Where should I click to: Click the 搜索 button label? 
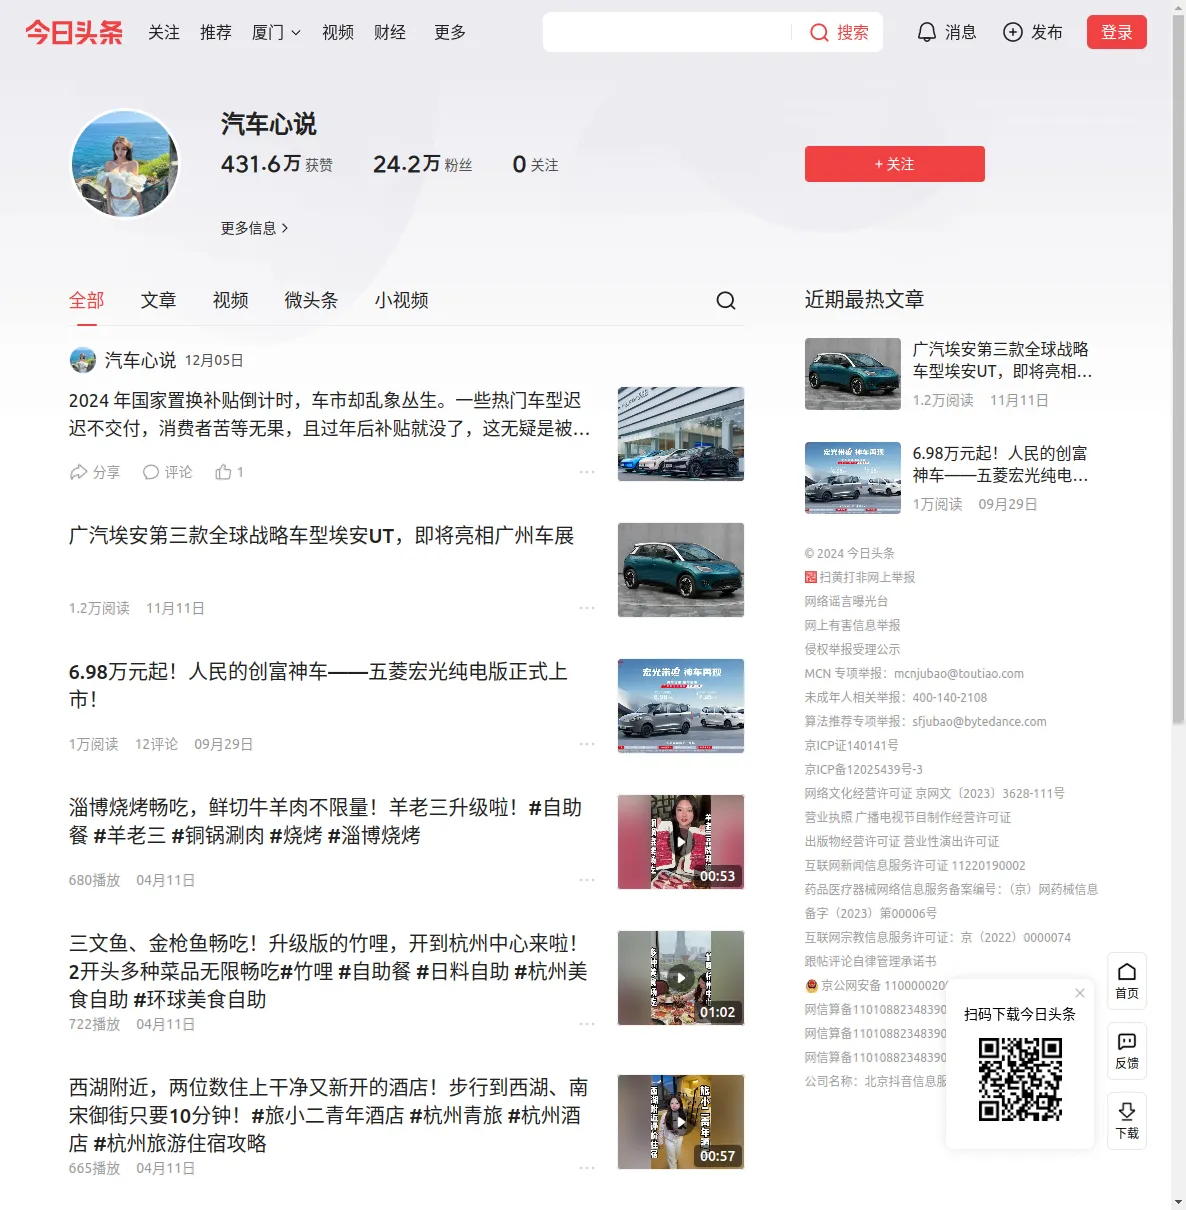tap(853, 32)
